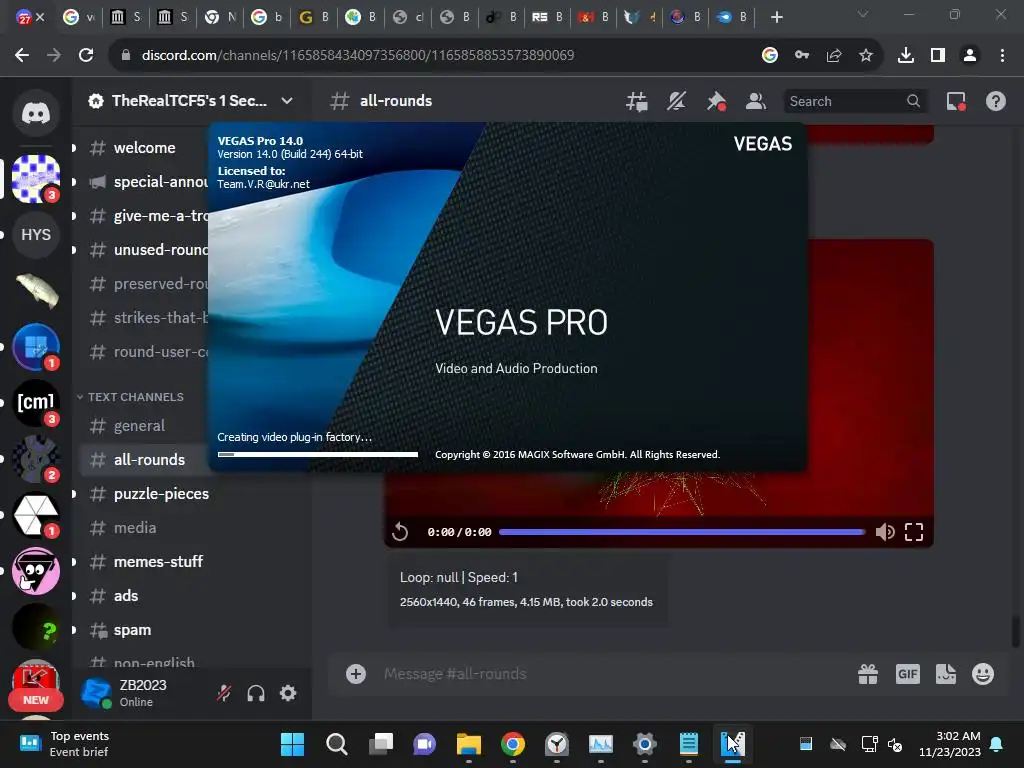Click the ZB2023 user profile area
Viewport: 1024px width, 768px height.
point(144,693)
